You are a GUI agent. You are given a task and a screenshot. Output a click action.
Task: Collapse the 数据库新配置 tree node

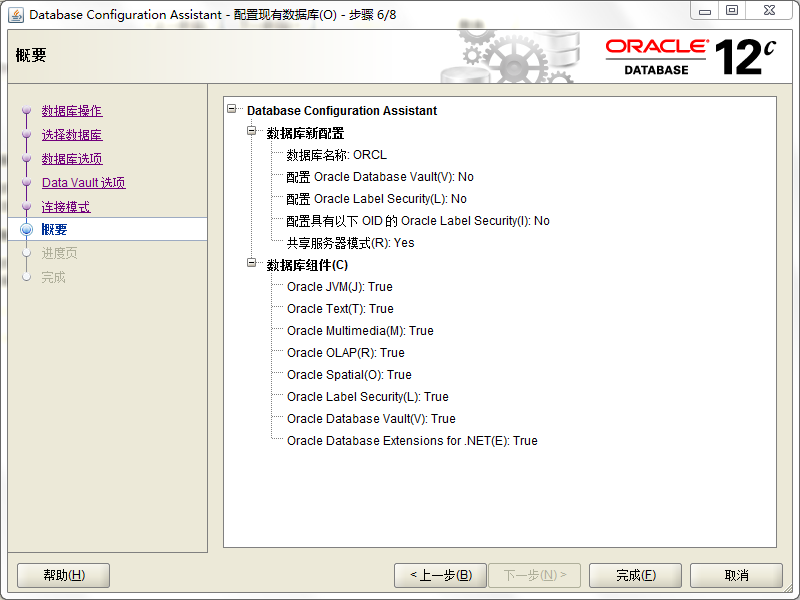pos(252,131)
